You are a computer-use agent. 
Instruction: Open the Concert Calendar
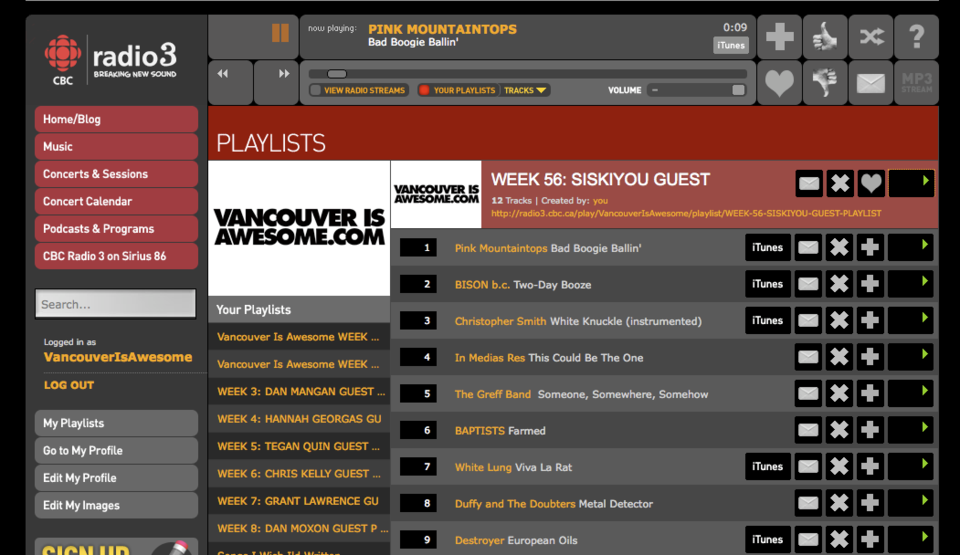pos(116,201)
